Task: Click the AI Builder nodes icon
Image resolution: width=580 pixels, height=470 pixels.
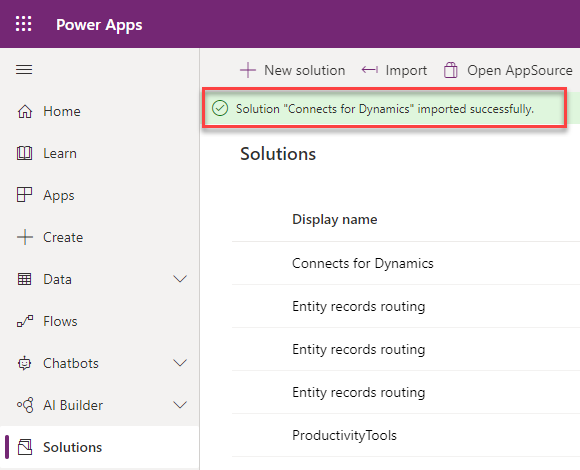Action: click(25, 405)
